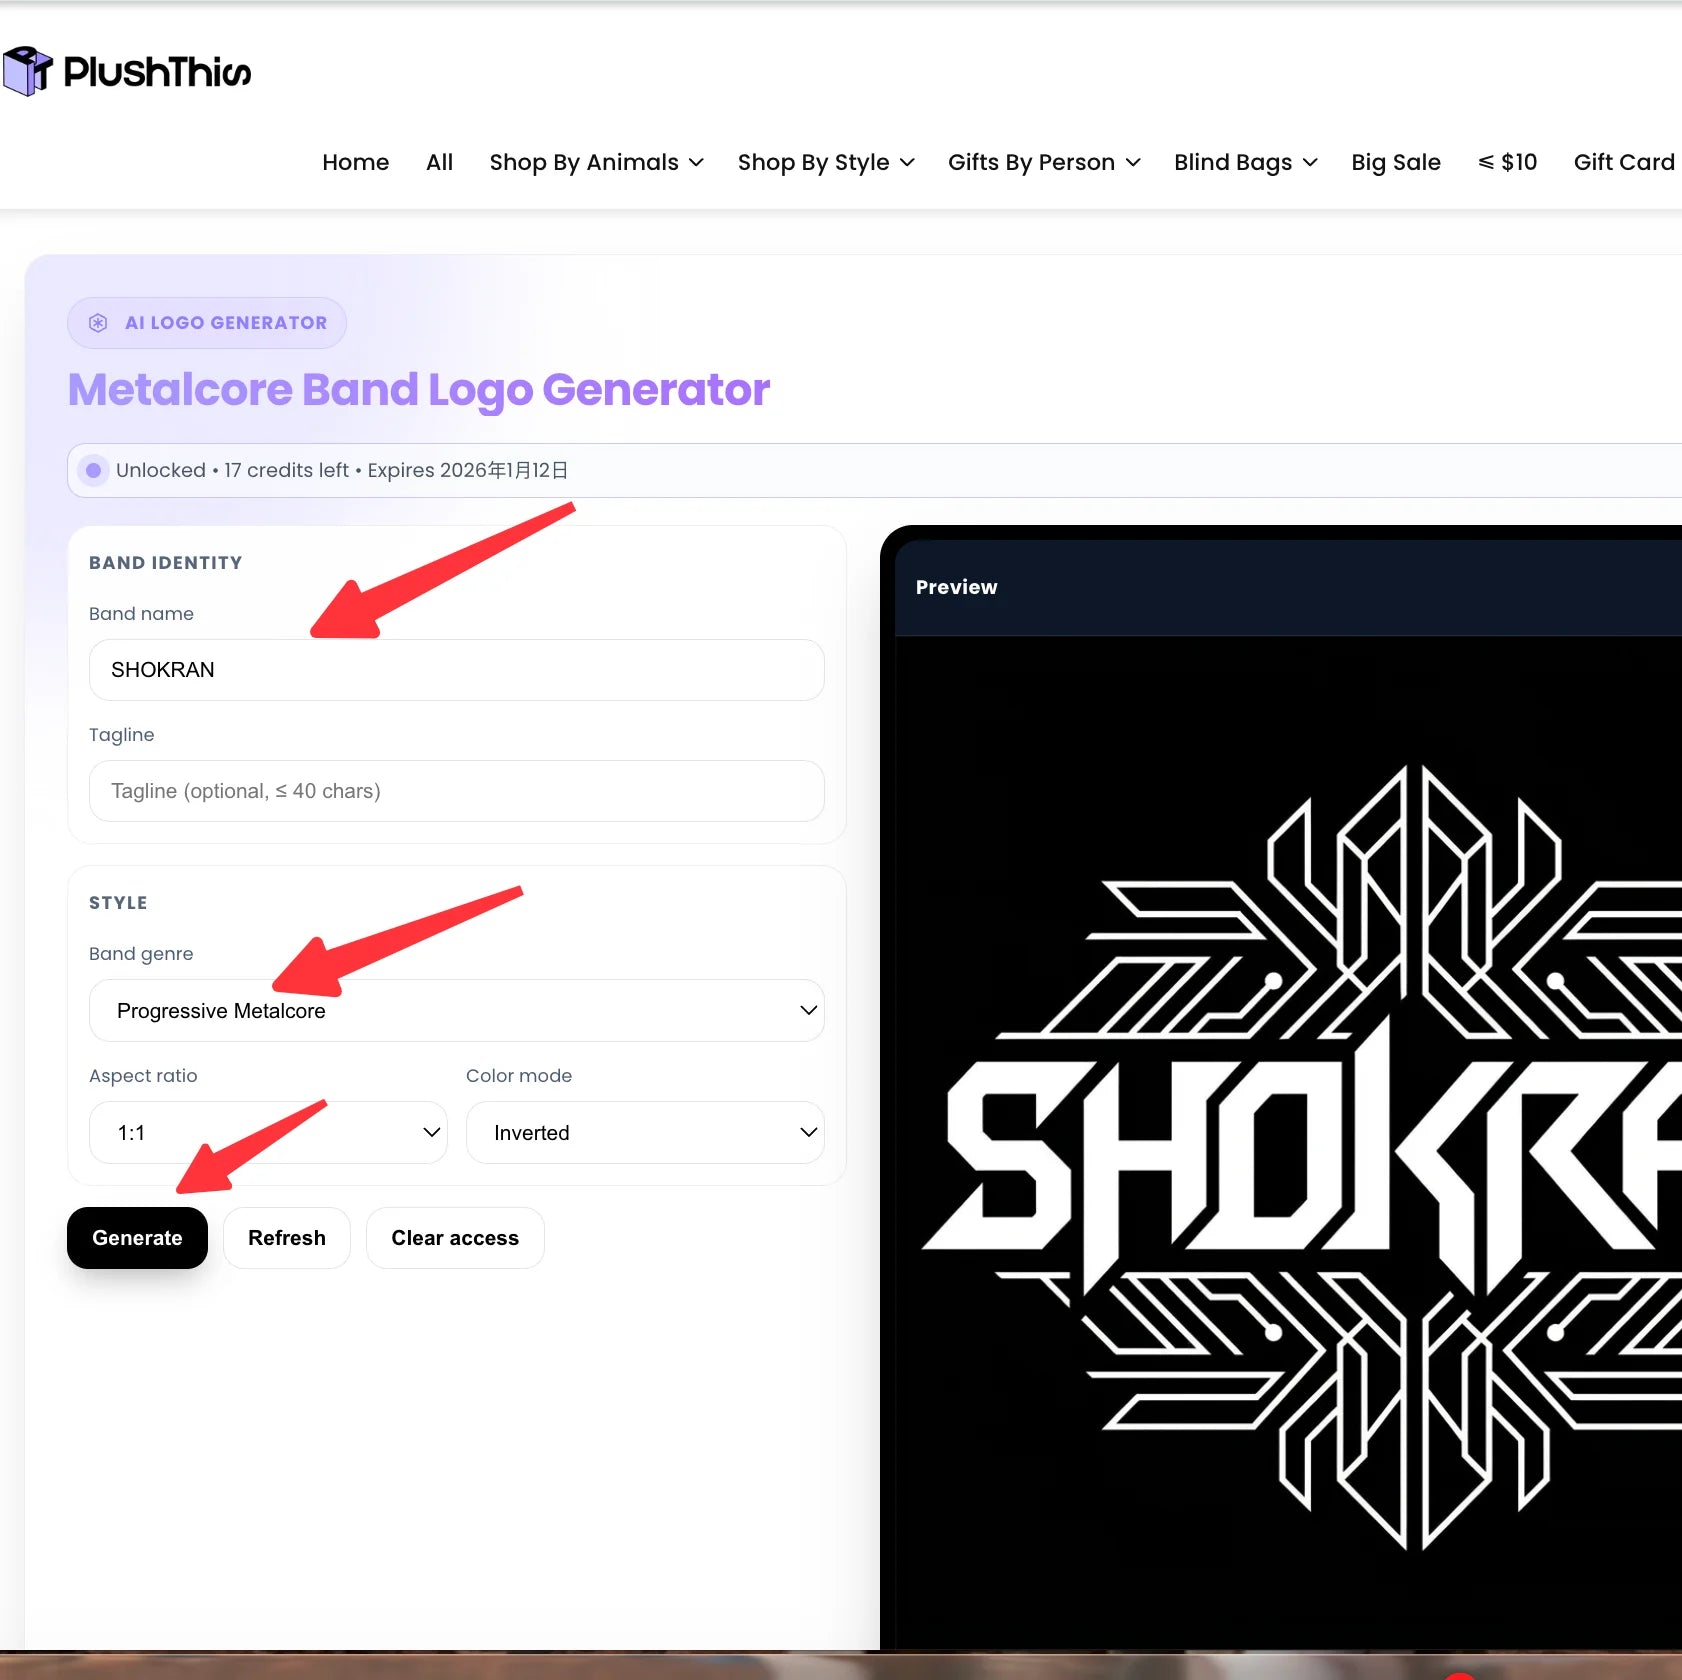Expand the Shop By Style menu chevron
This screenshot has width=1682, height=1680.
click(907, 163)
